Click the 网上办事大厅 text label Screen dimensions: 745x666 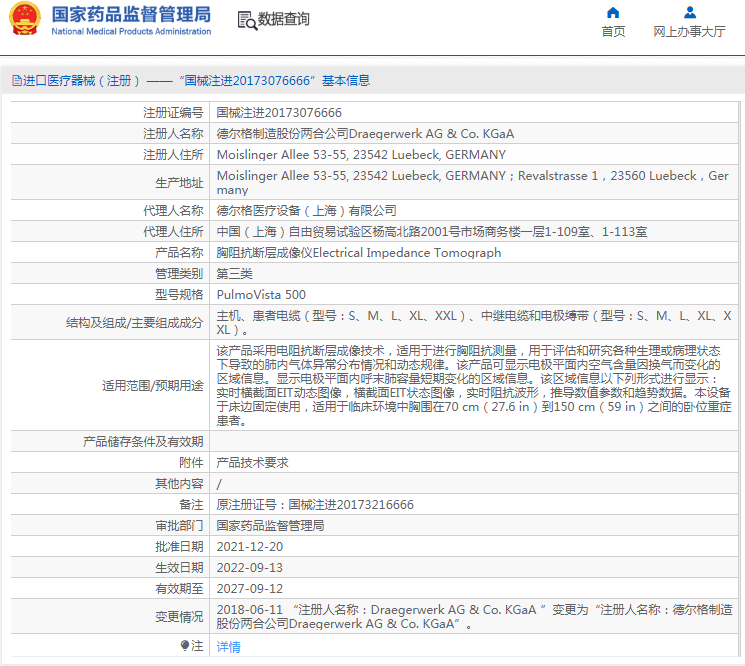tap(689, 32)
